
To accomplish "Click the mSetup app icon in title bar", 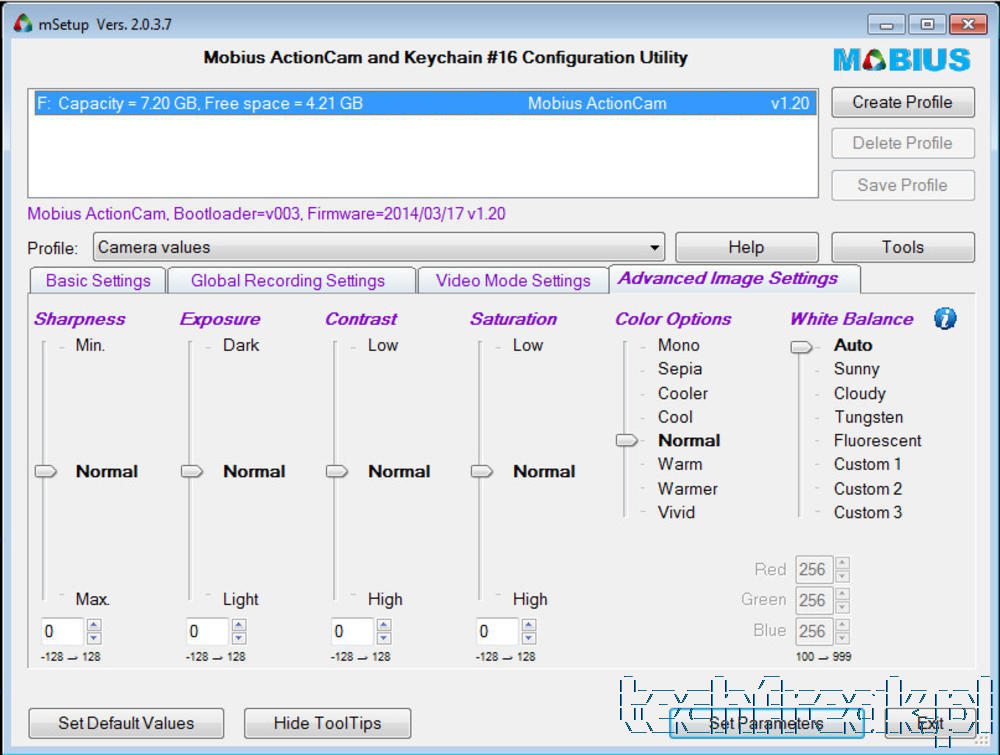I will (x=23, y=24).
